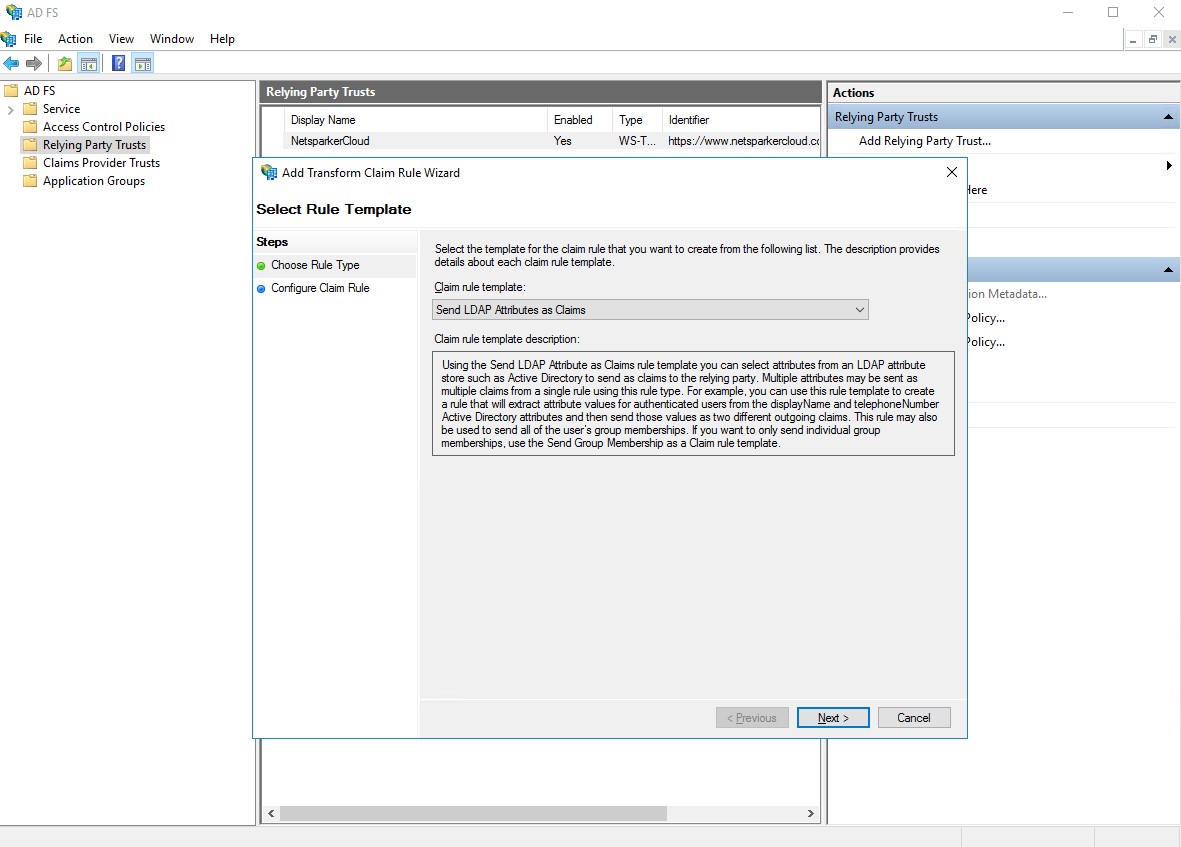
Task: Click Add Relying Party Trust action
Action: click(x=924, y=141)
